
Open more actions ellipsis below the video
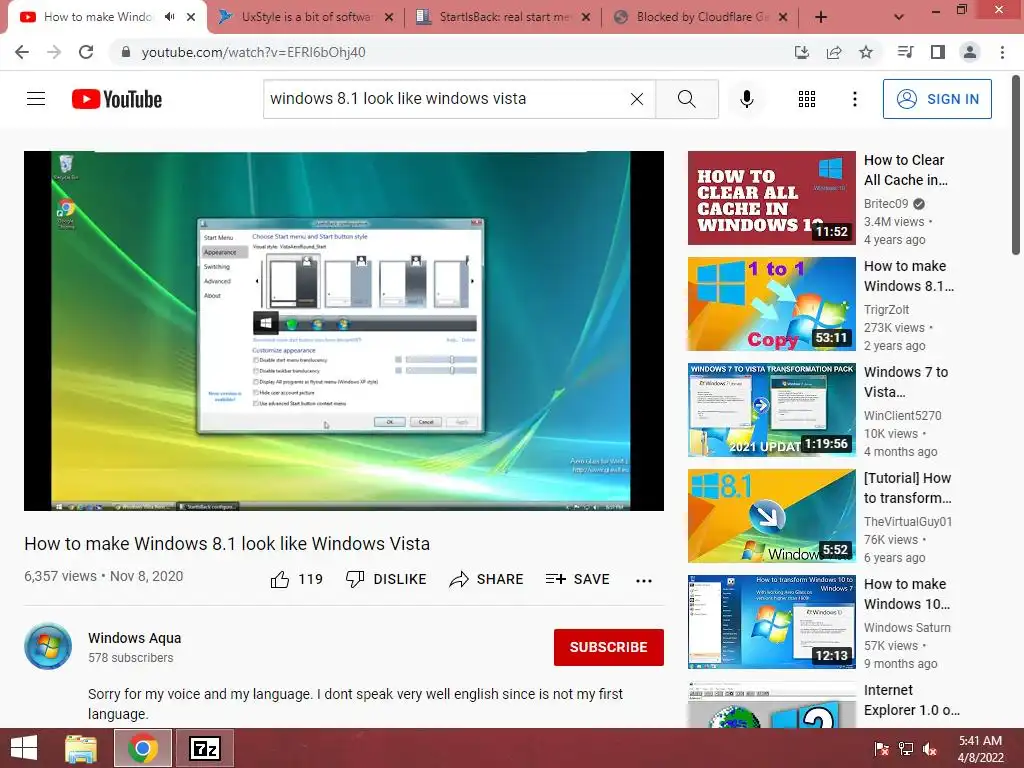pos(644,581)
